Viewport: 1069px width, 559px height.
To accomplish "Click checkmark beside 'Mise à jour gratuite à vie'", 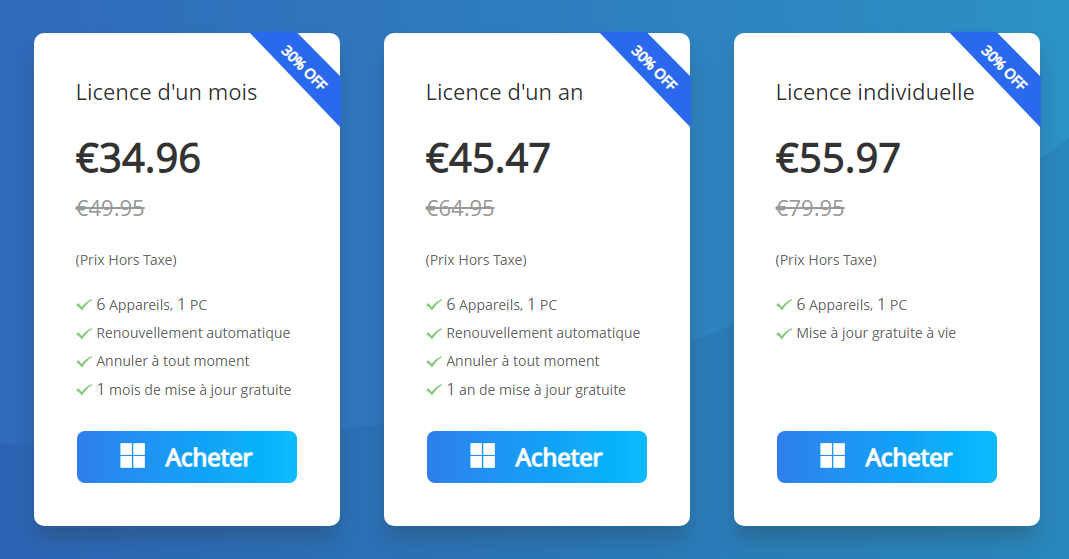I will (784, 333).
